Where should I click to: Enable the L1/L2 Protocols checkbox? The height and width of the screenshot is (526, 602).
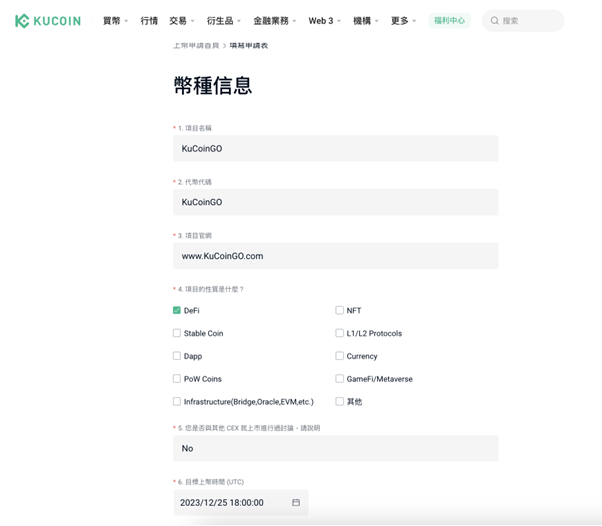point(339,333)
